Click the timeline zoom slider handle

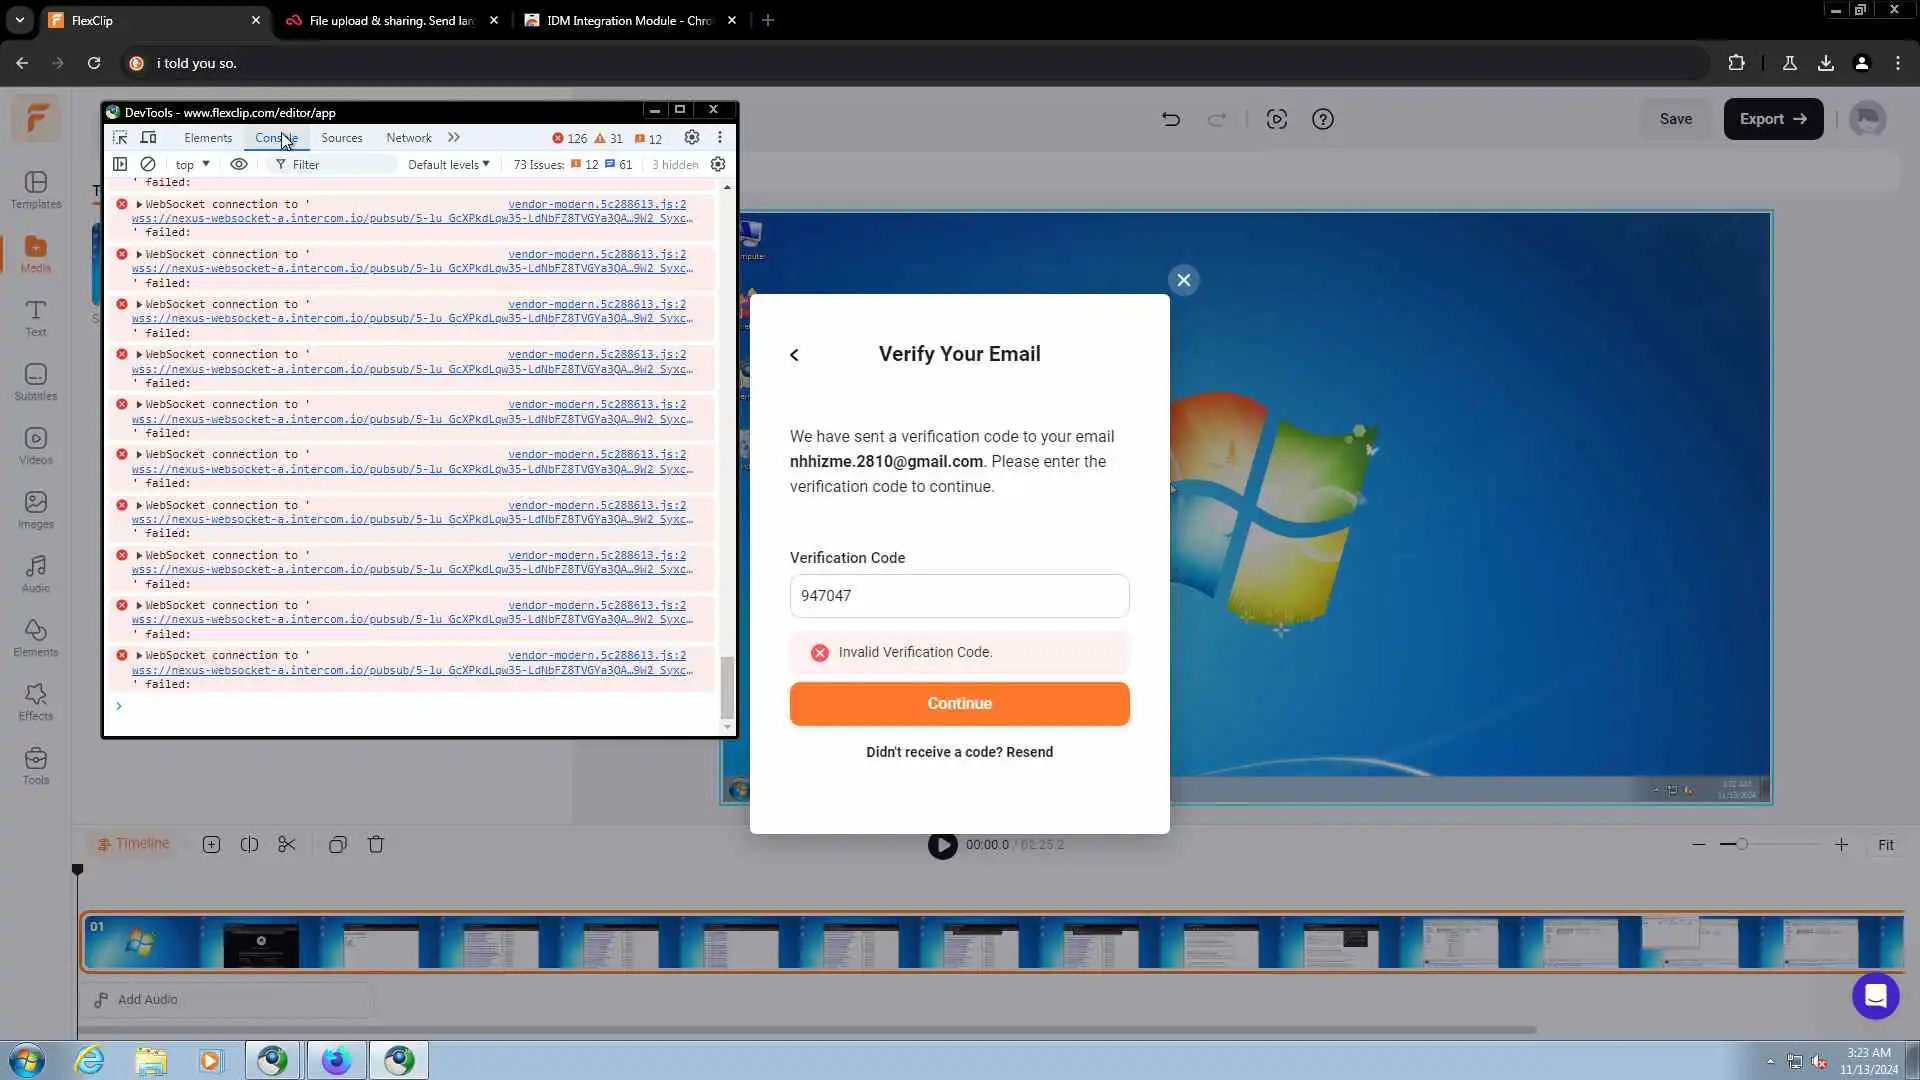coord(1742,844)
